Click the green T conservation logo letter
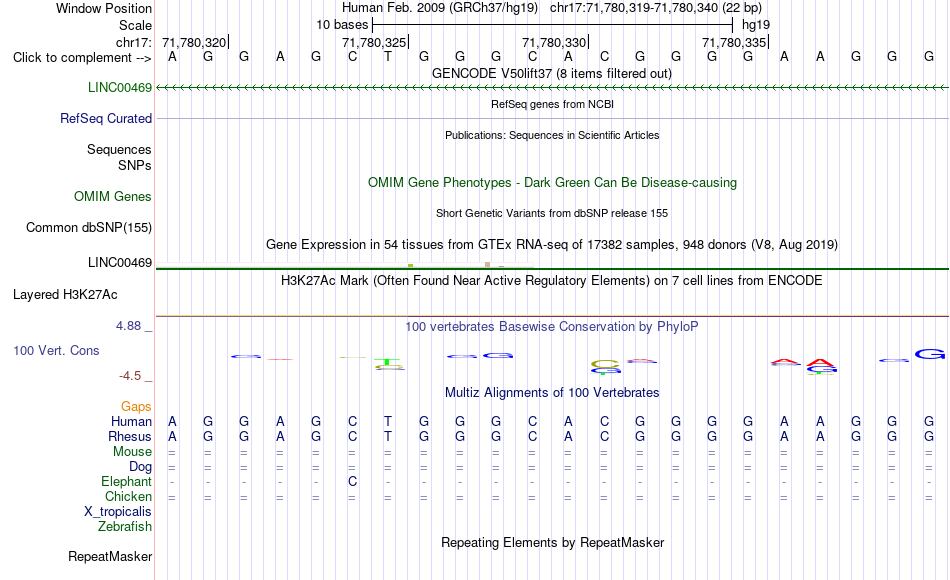Screen dimensions: 950x580 click(x=387, y=362)
